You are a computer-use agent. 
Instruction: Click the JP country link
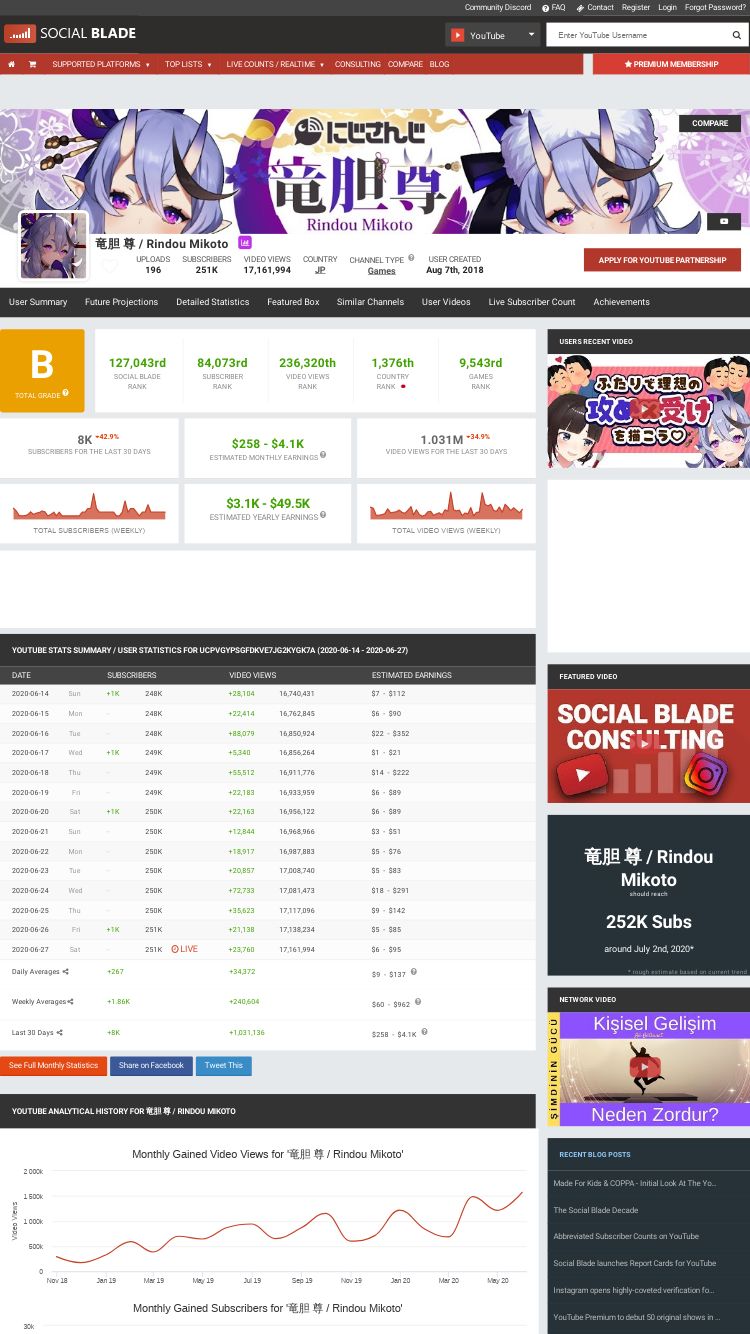pos(320,270)
